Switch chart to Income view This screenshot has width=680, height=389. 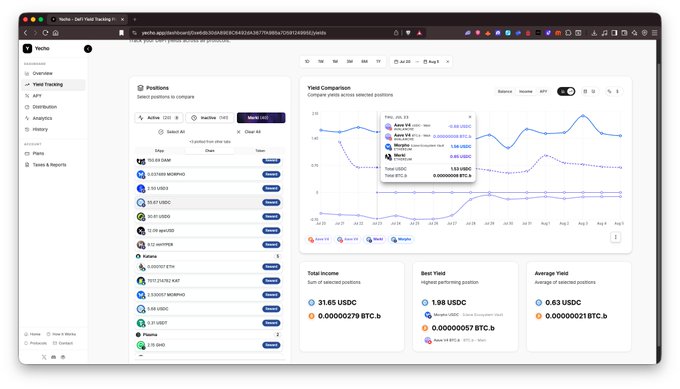tap(526, 92)
